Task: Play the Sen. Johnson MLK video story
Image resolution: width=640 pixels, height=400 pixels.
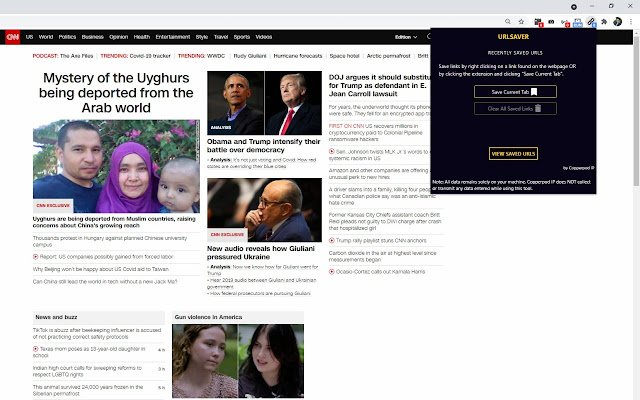Action: pyautogui.click(x=332, y=151)
